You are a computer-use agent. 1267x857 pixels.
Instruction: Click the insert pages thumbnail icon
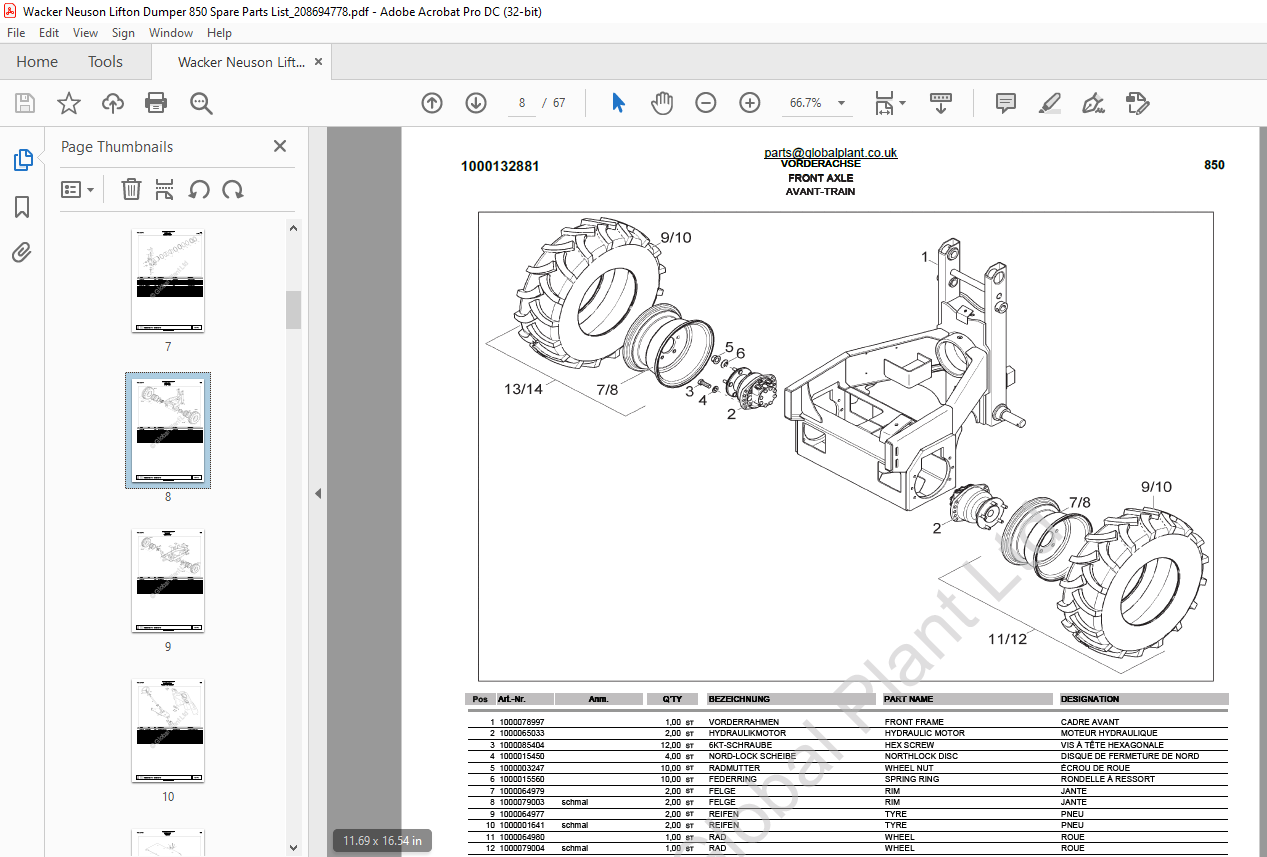tap(165, 189)
